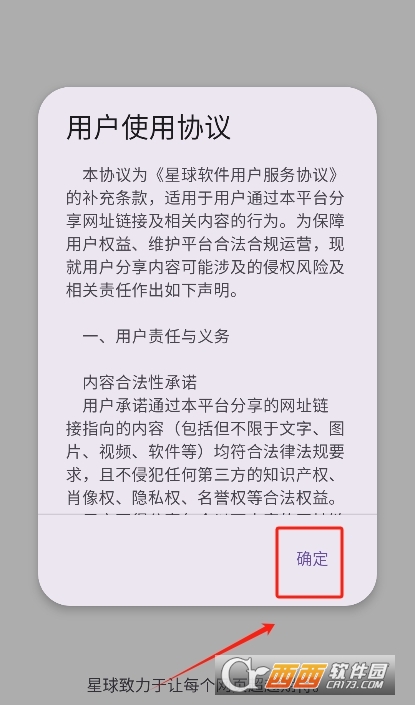Click the red arrow annotation
The width and height of the screenshot is (415, 705).
216,654
